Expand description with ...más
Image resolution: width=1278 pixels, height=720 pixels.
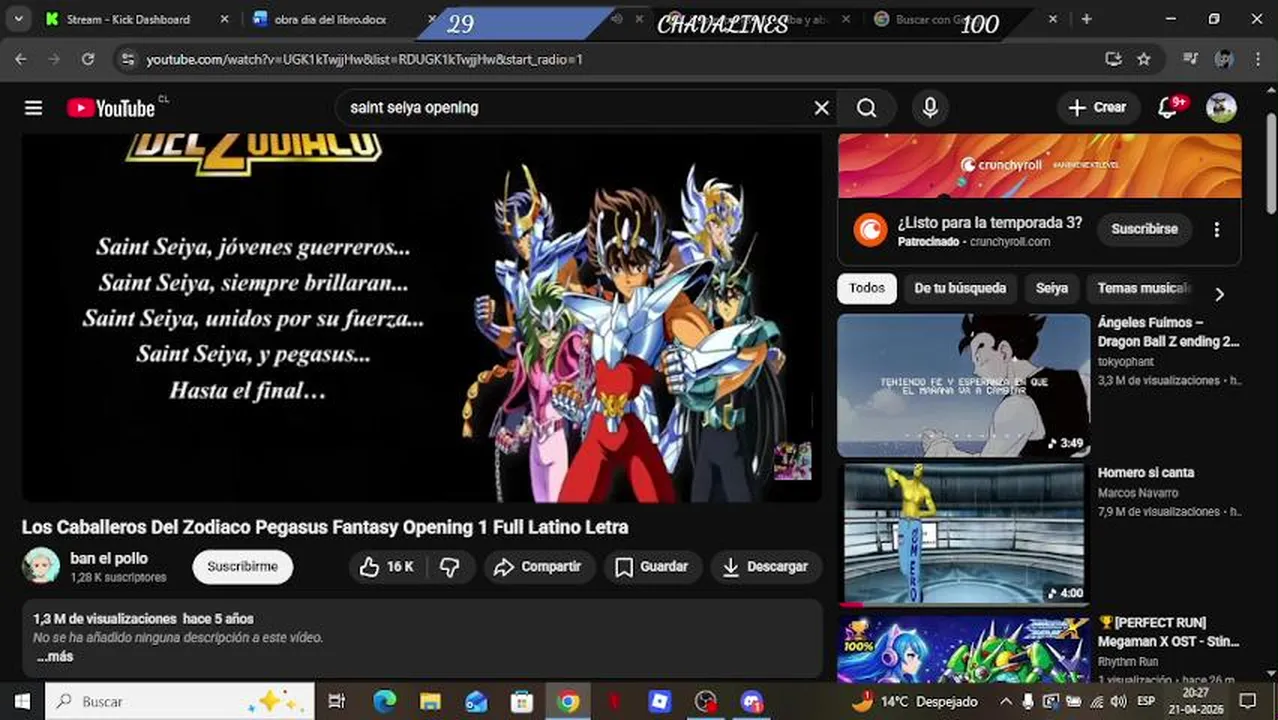point(55,657)
